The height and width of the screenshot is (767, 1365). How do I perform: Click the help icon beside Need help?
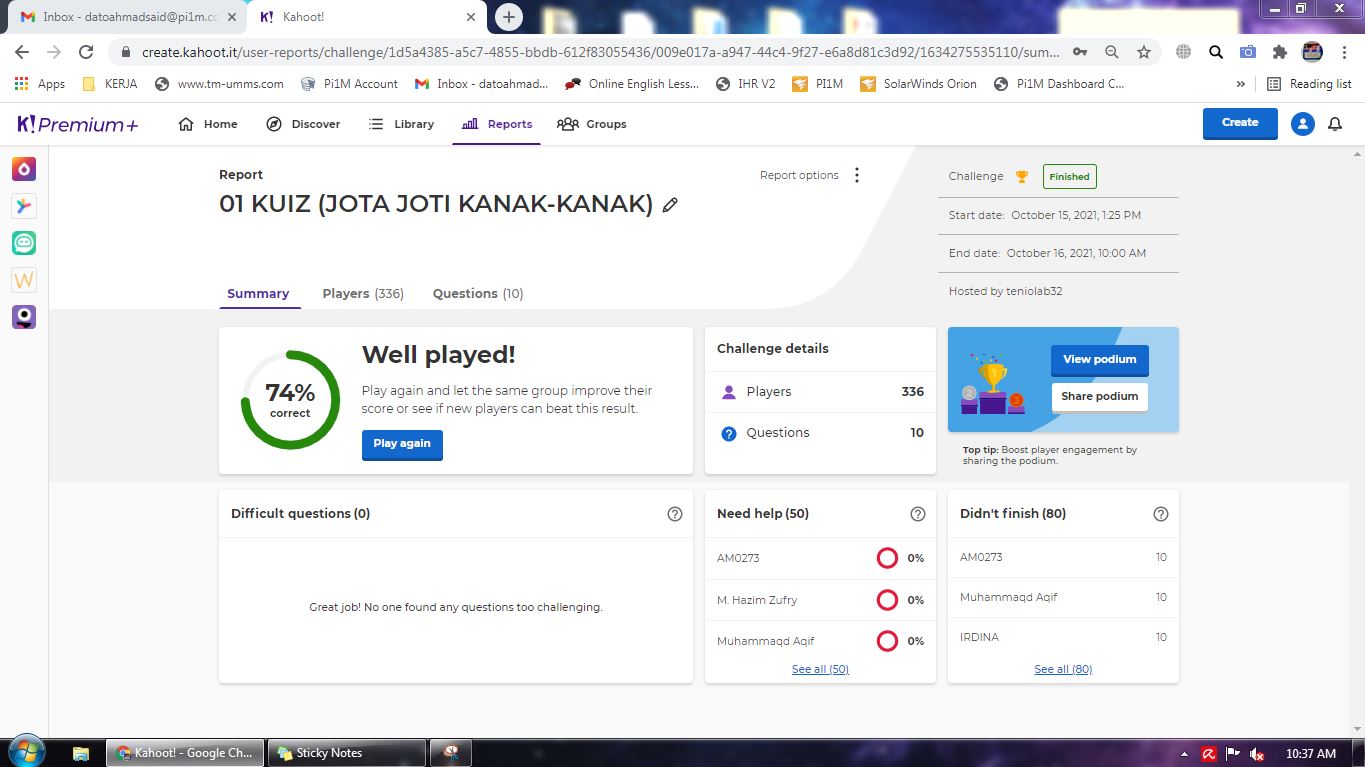click(x=918, y=514)
